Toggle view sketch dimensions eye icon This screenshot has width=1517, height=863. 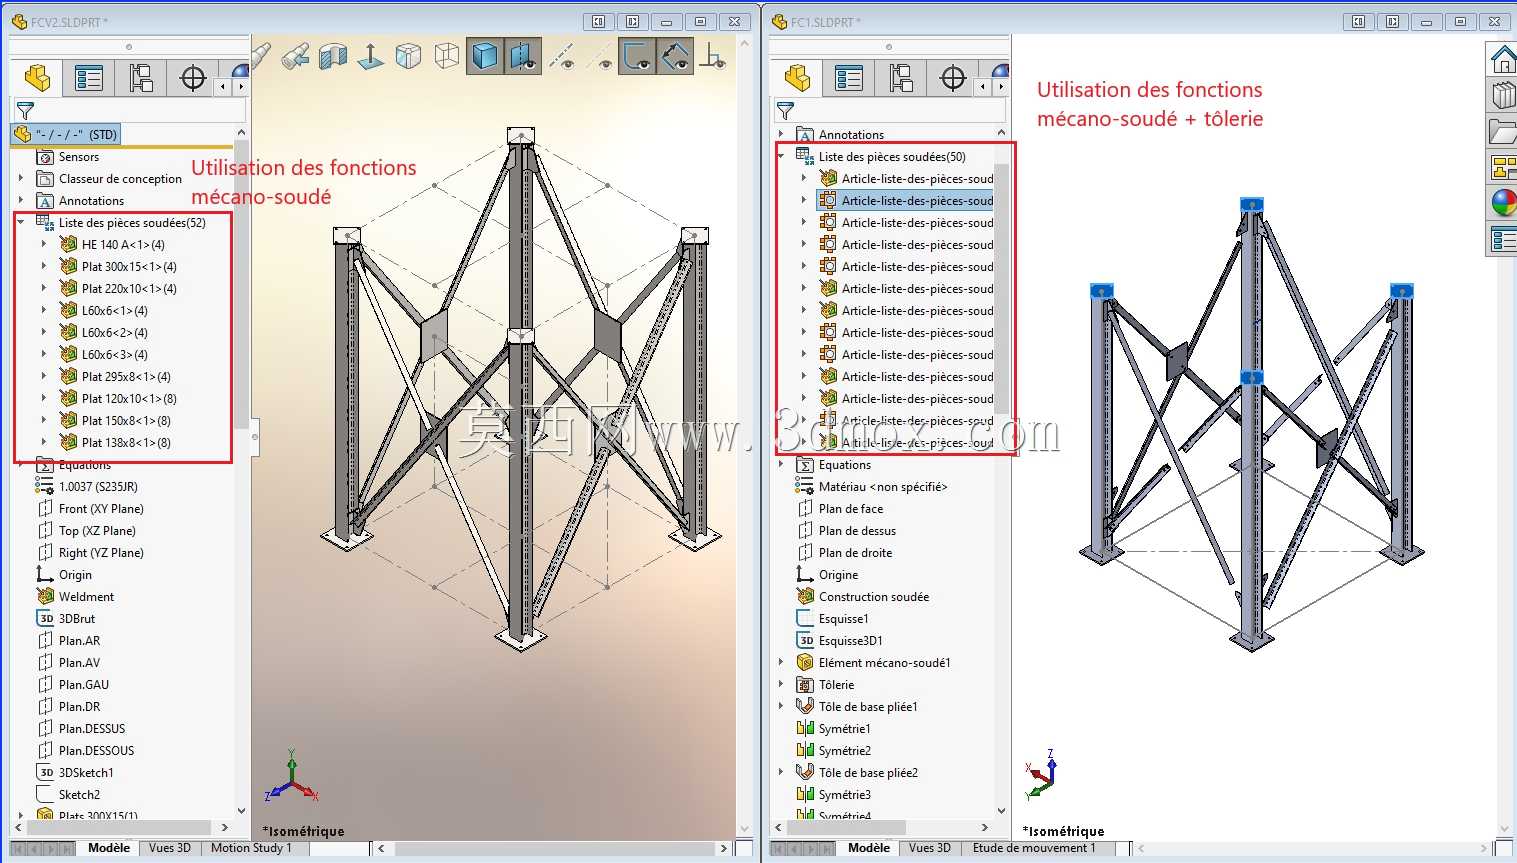pyautogui.click(x=675, y=56)
